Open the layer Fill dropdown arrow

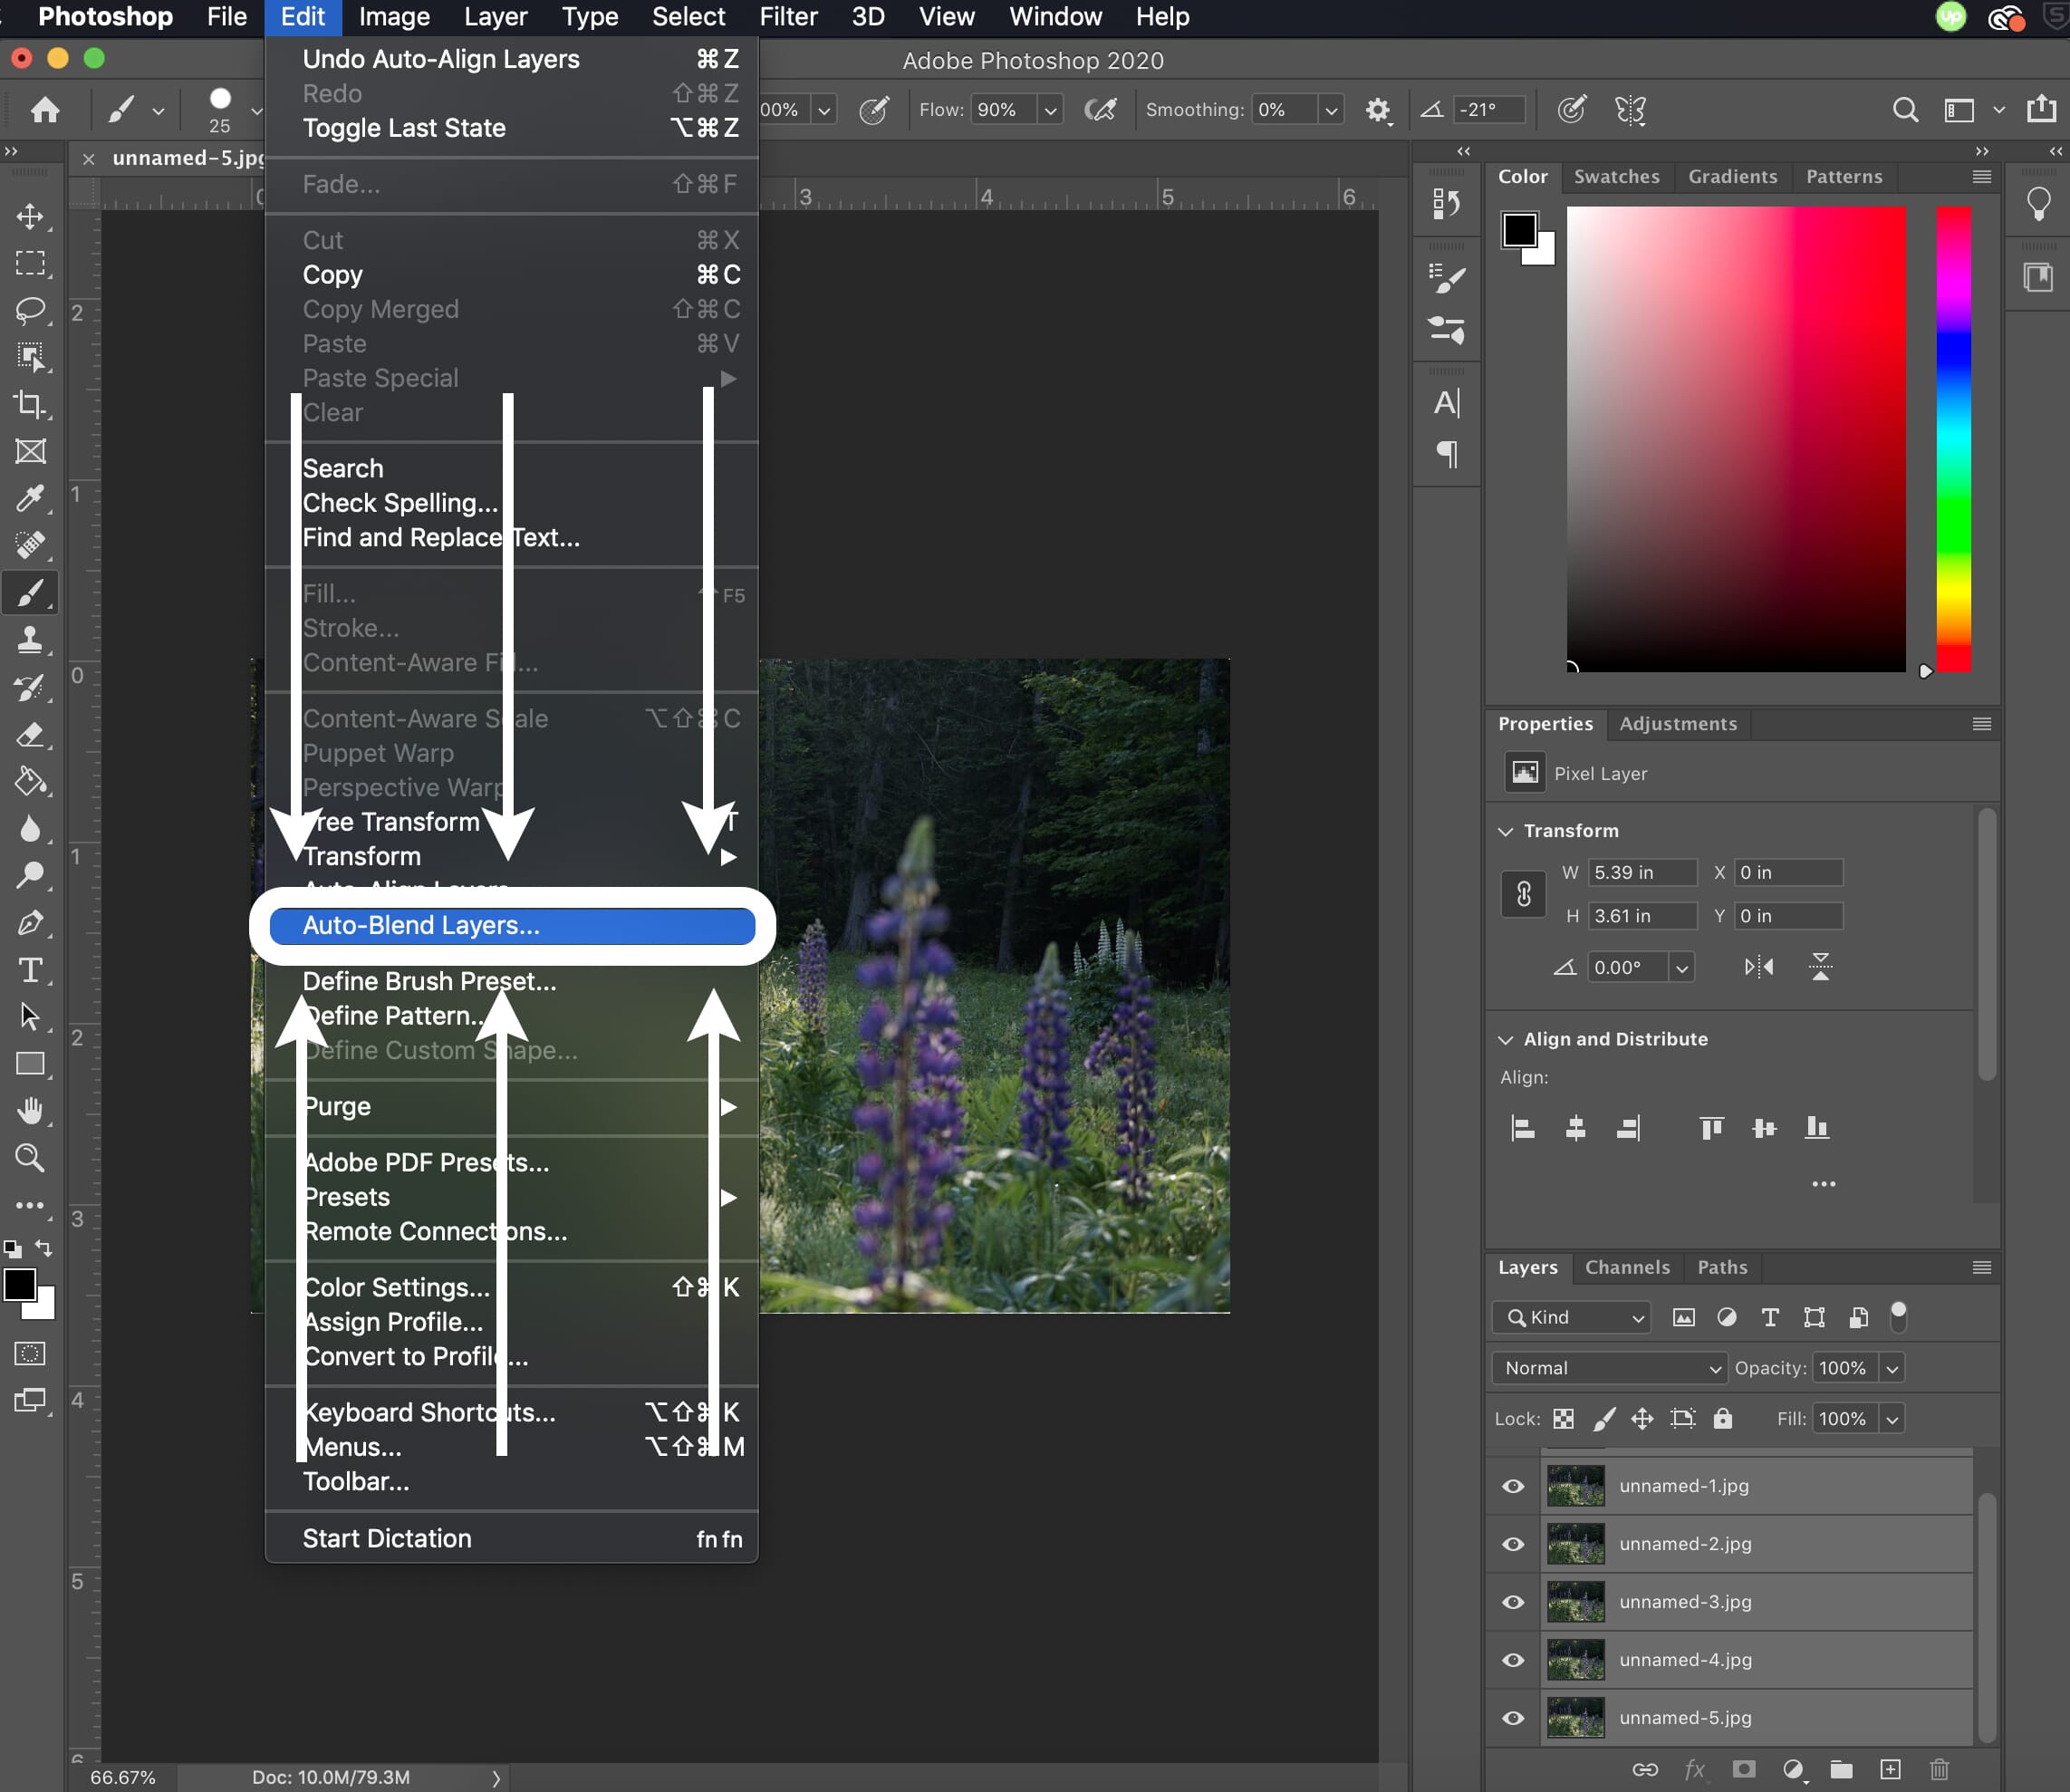(1891, 1418)
